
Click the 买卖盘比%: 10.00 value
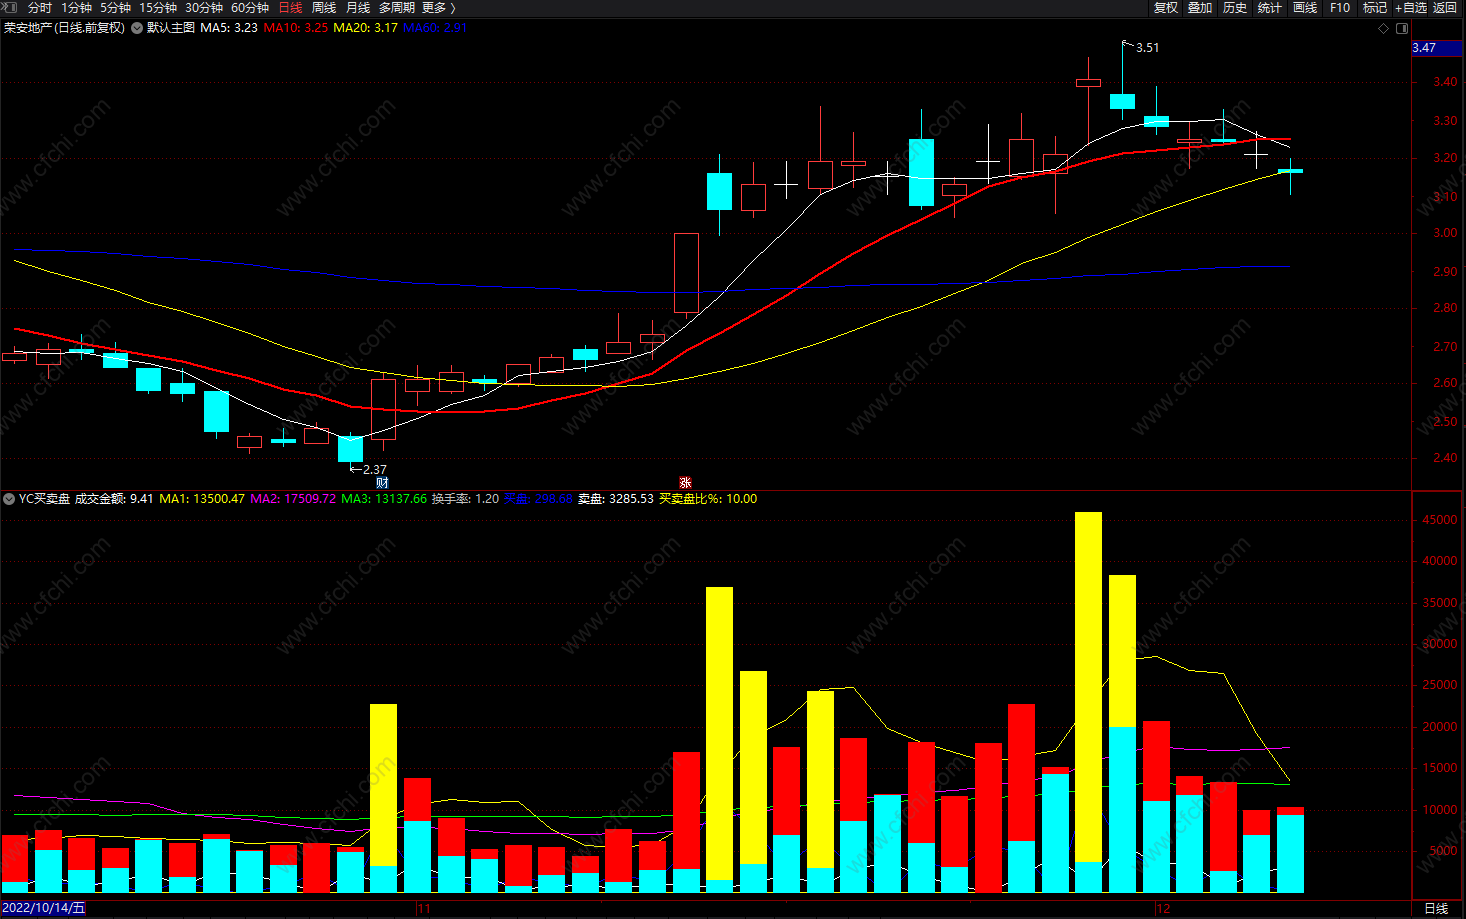[708, 499]
